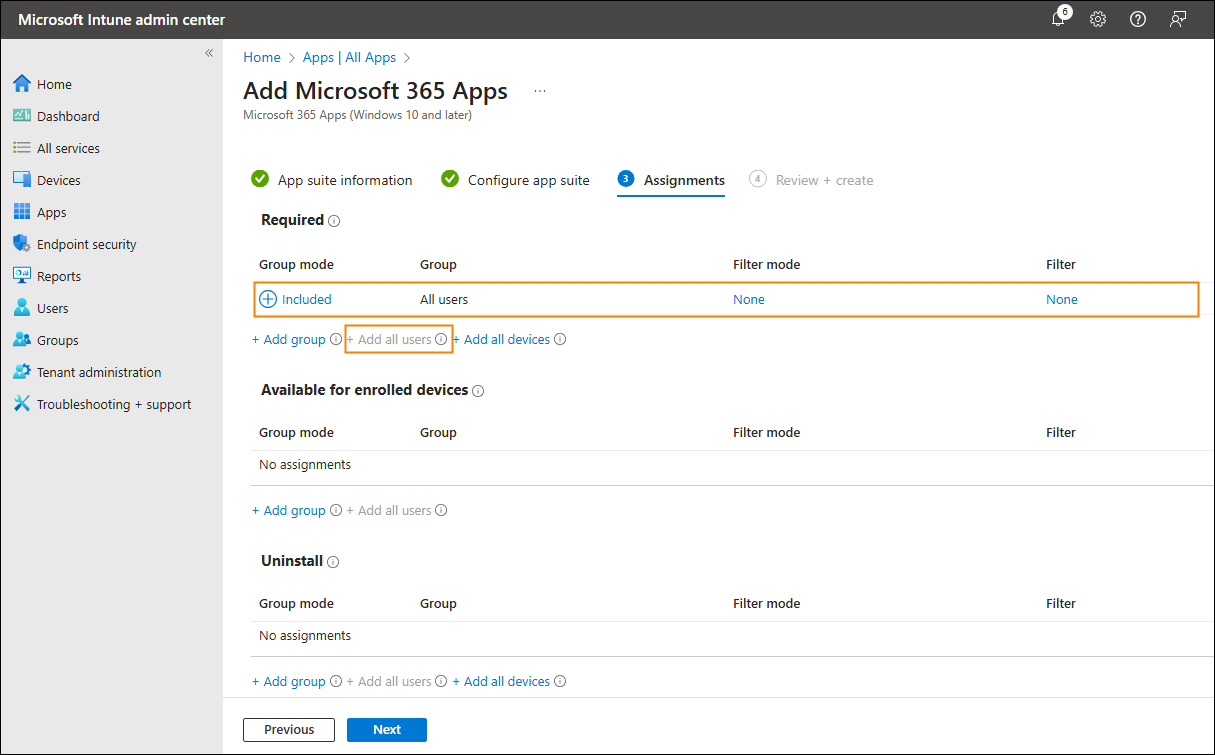Image resolution: width=1215 pixels, height=755 pixels.
Task: Switch to the Configure app suite step
Action: [528, 180]
